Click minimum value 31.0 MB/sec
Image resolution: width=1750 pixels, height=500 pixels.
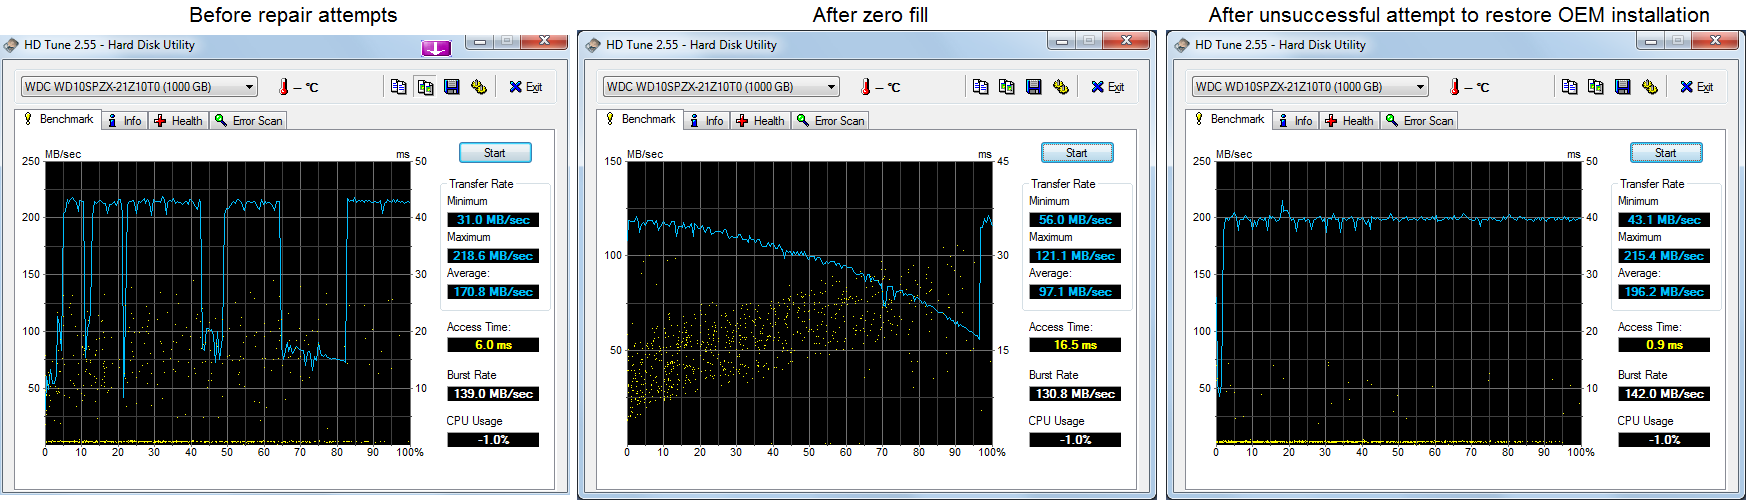pos(493,220)
